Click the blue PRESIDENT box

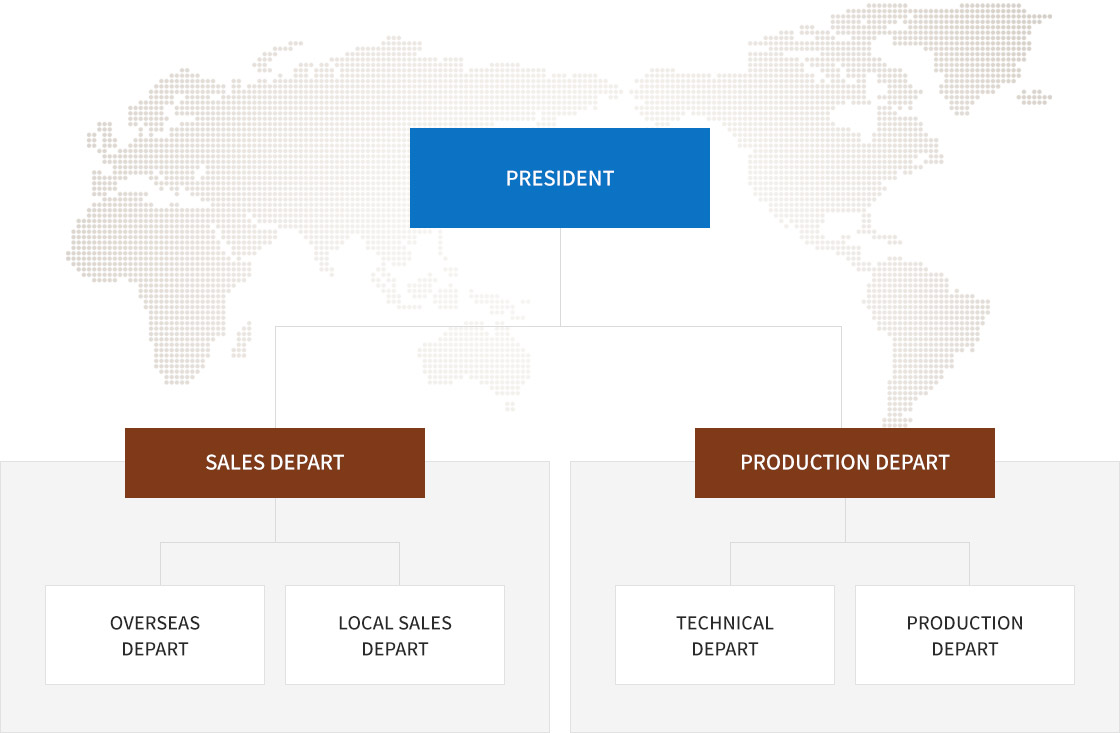(559, 178)
